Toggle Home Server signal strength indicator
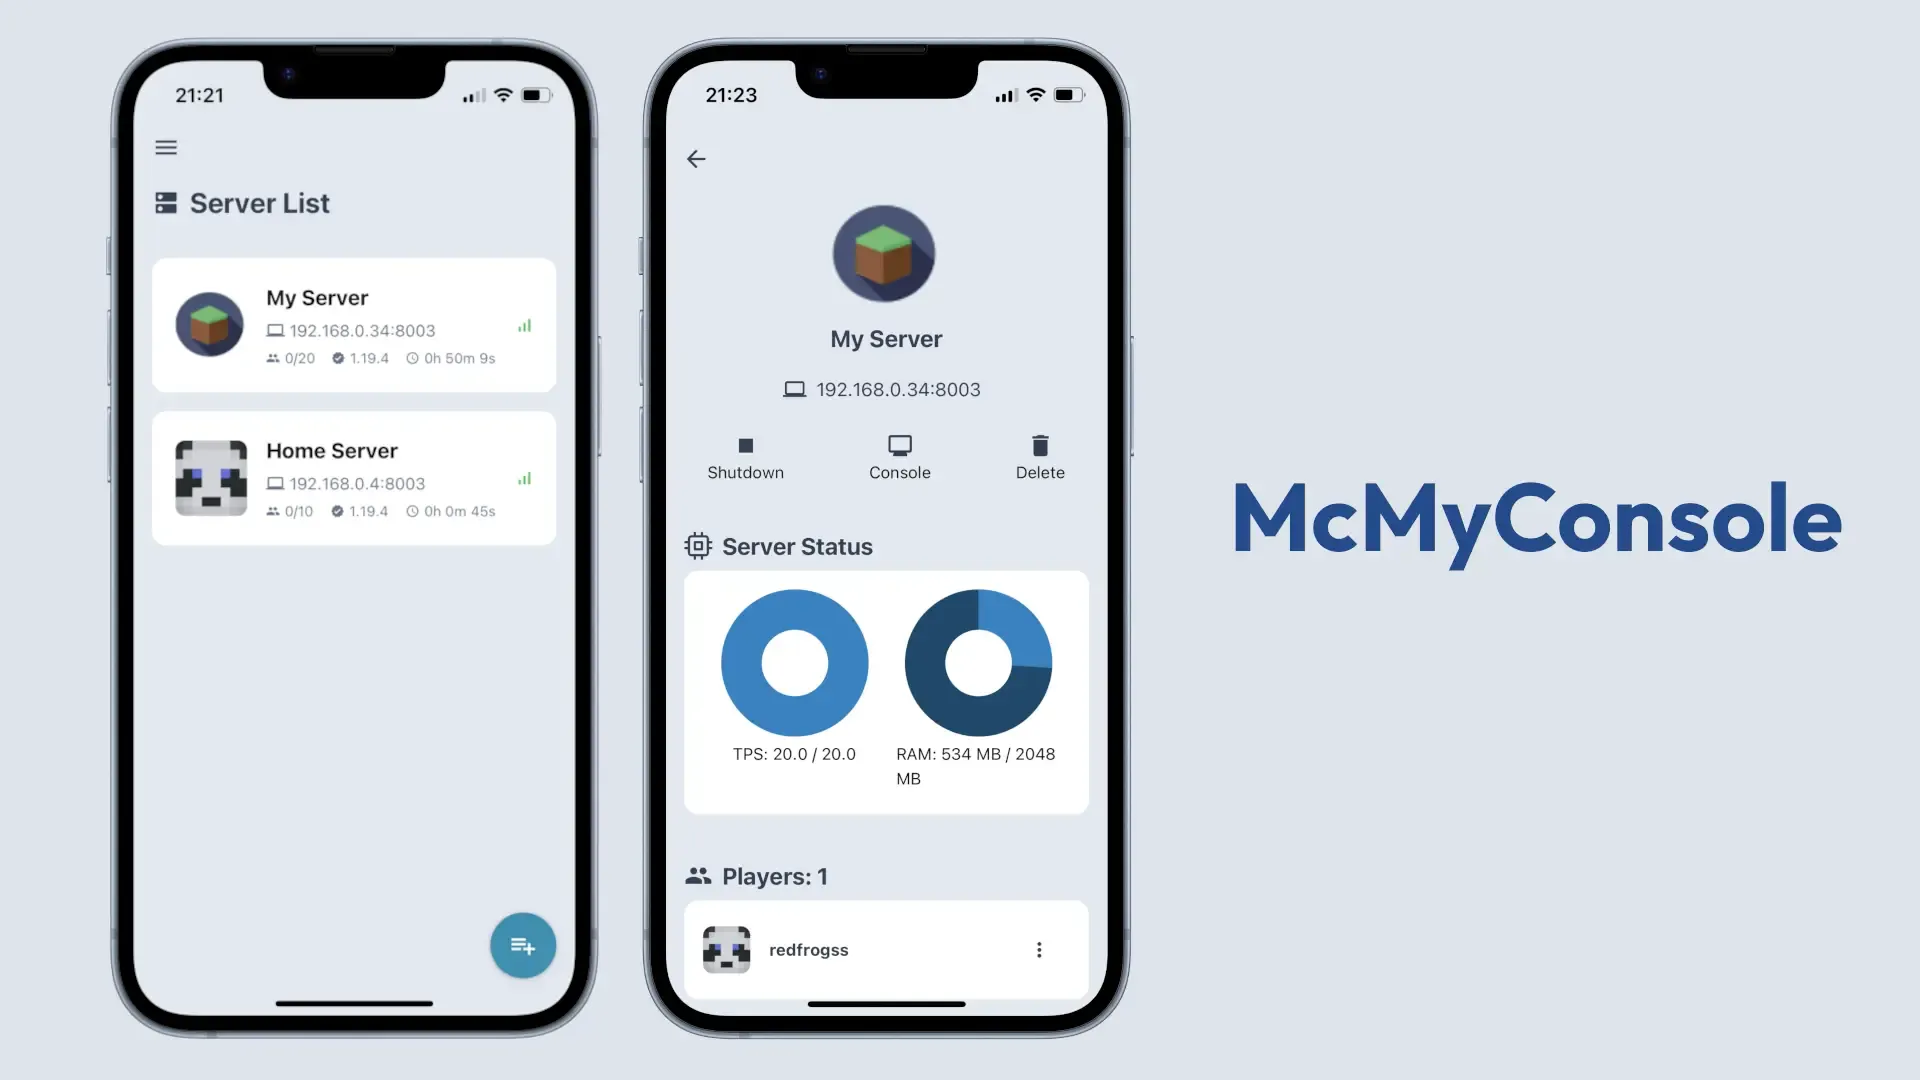Viewport: 1920px width, 1080px height. pyautogui.click(x=525, y=479)
